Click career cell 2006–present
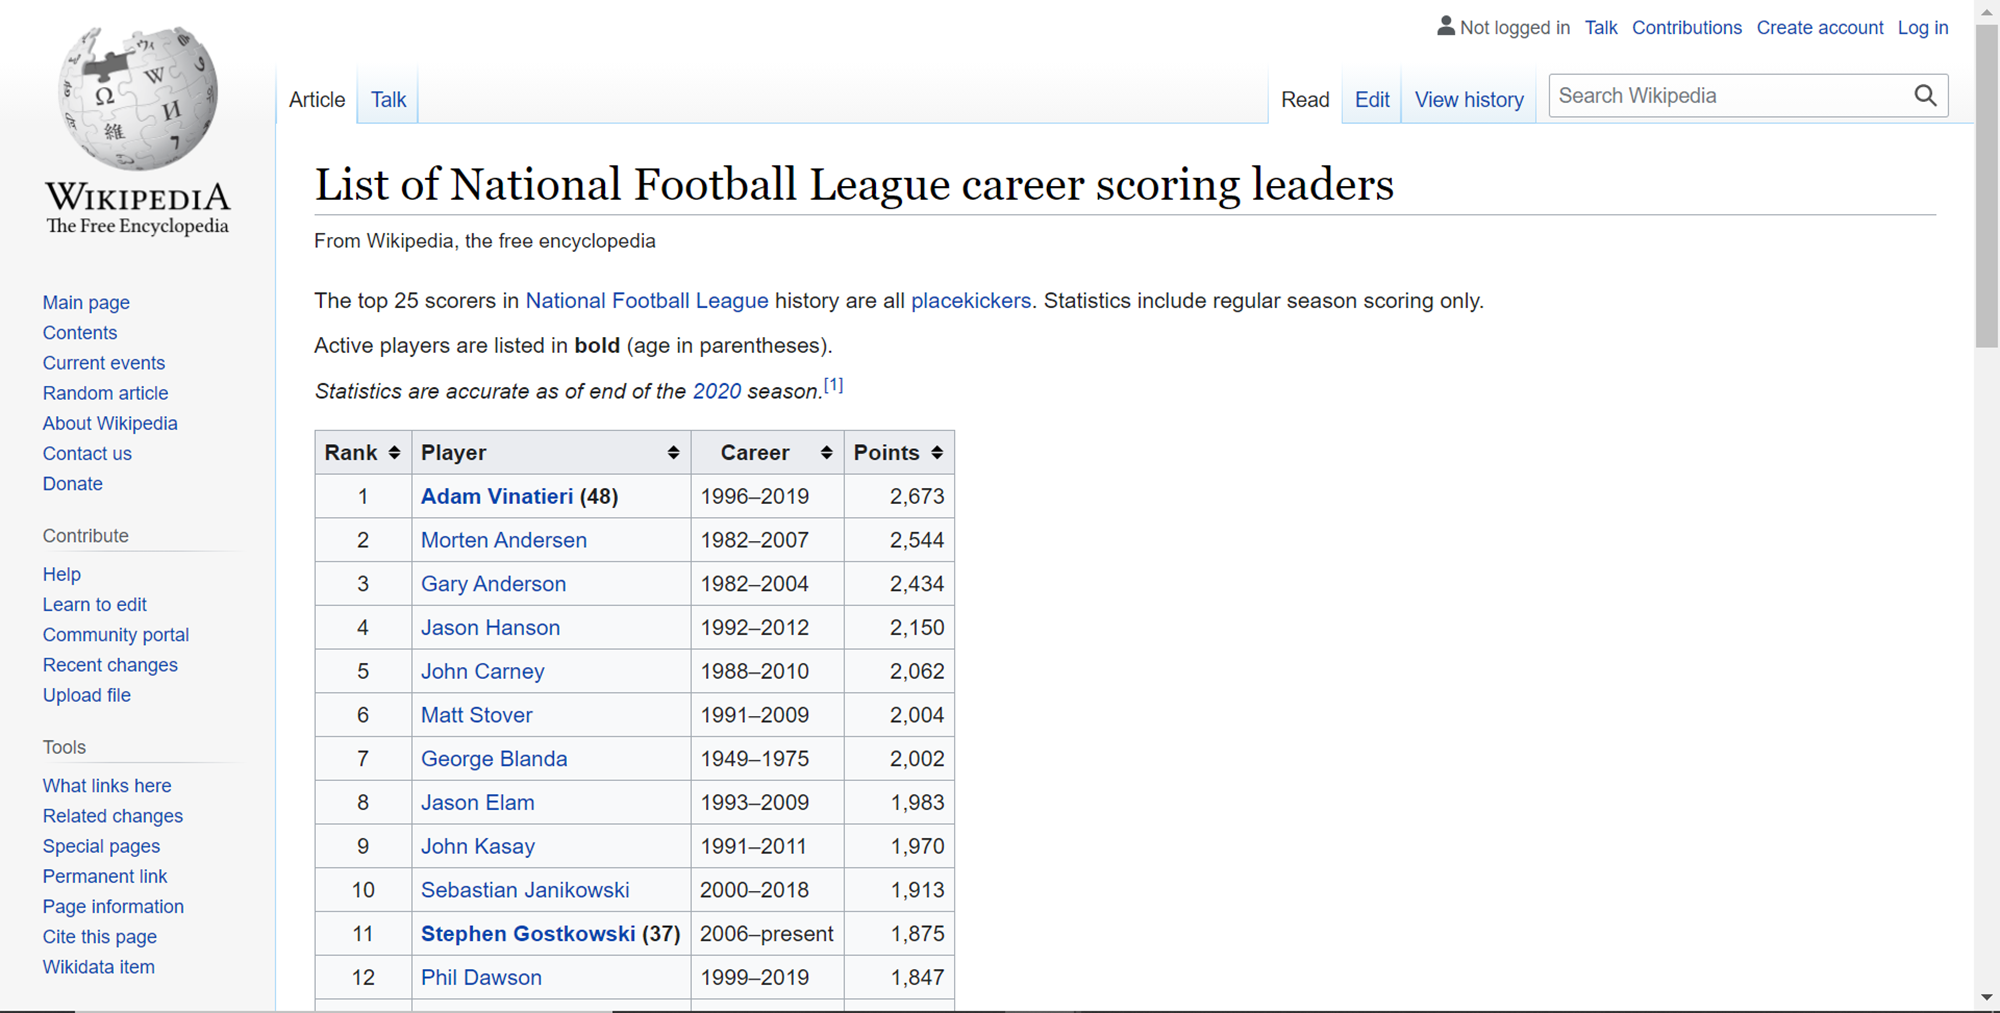The width and height of the screenshot is (2000, 1013). tap(767, 934)
